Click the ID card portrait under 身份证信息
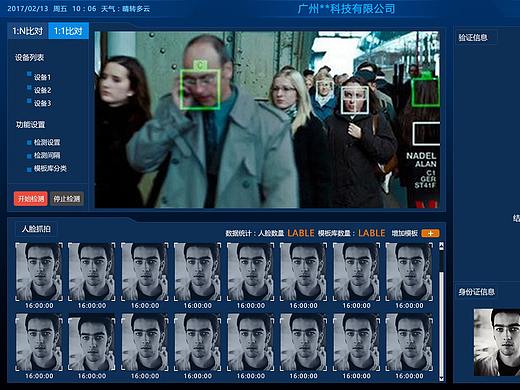The height and width of the screenshot is (390, 520). [x=497, y=342]
